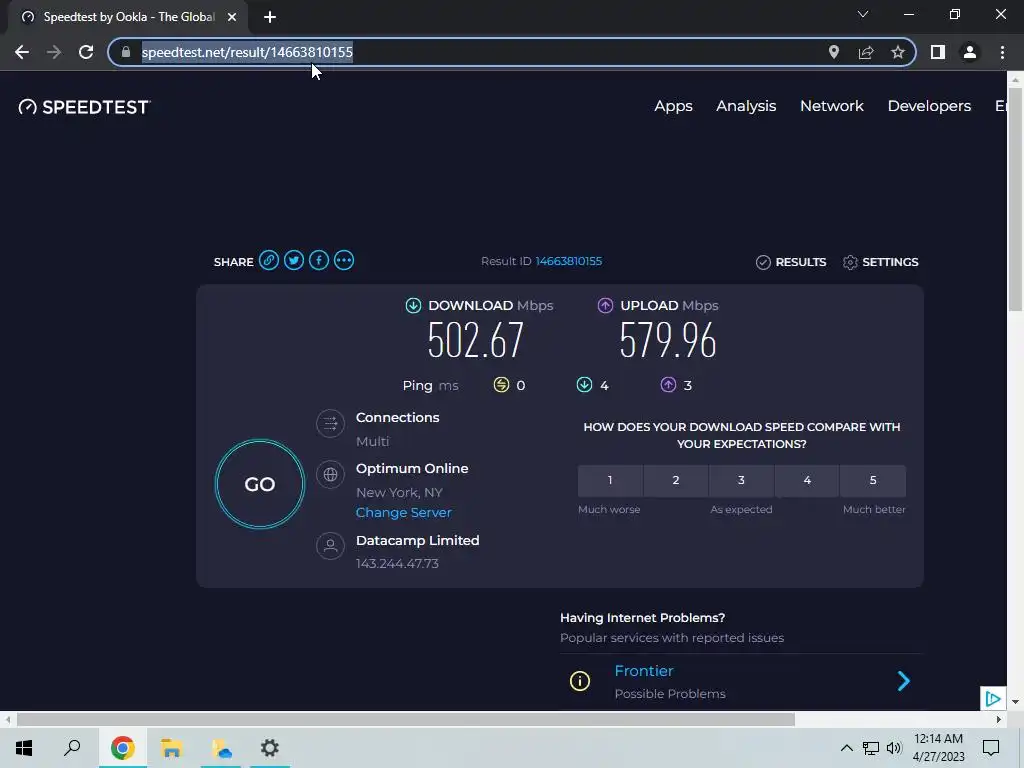1024x768 pixels.
Task: Open Chrome three-dot menu
Action: tap(1002, 52)
